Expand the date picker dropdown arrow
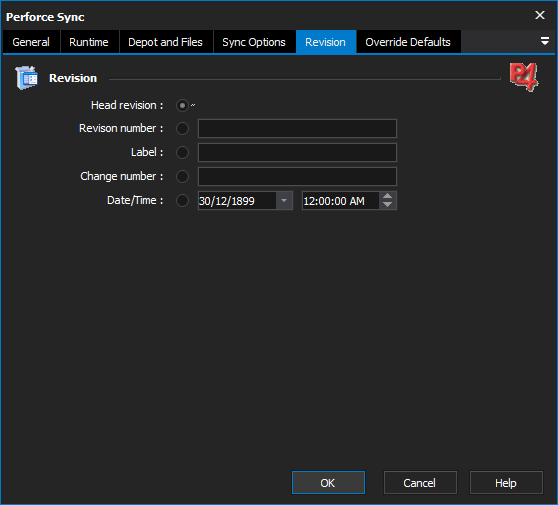 284,201
